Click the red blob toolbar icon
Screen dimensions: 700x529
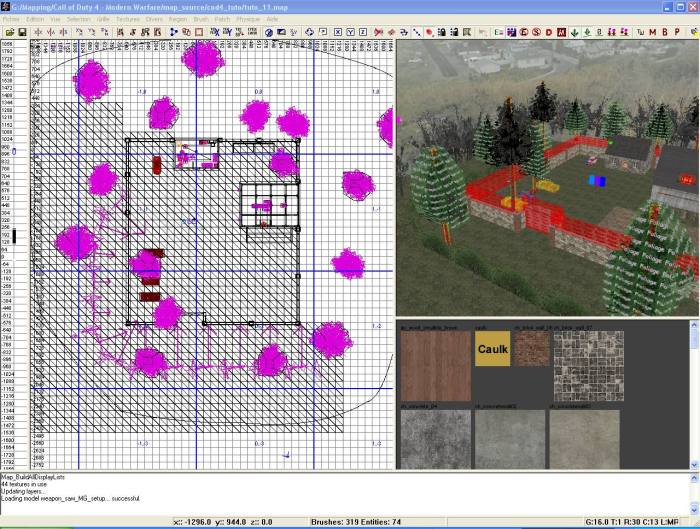(x=429, y=32)
